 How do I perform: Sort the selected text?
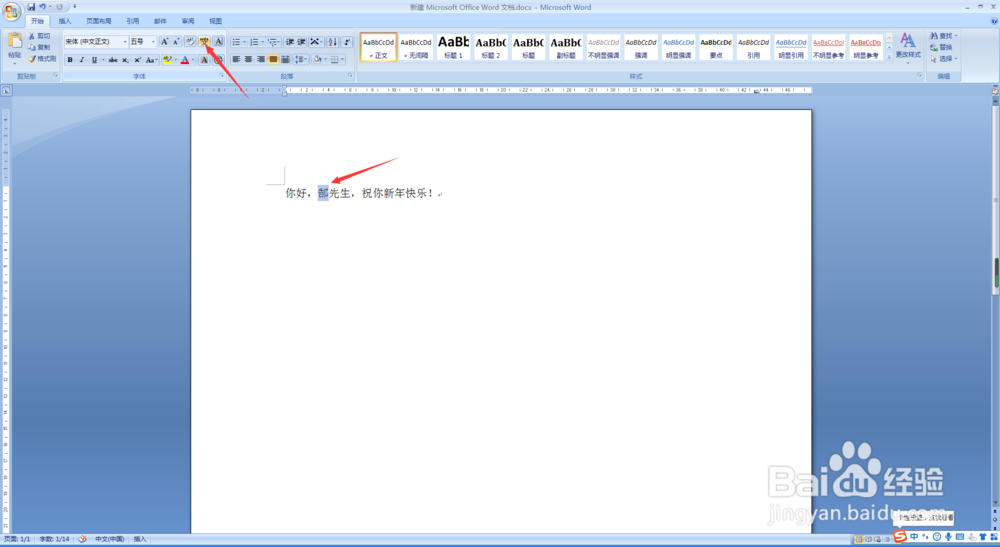click(x=332, y=41)
